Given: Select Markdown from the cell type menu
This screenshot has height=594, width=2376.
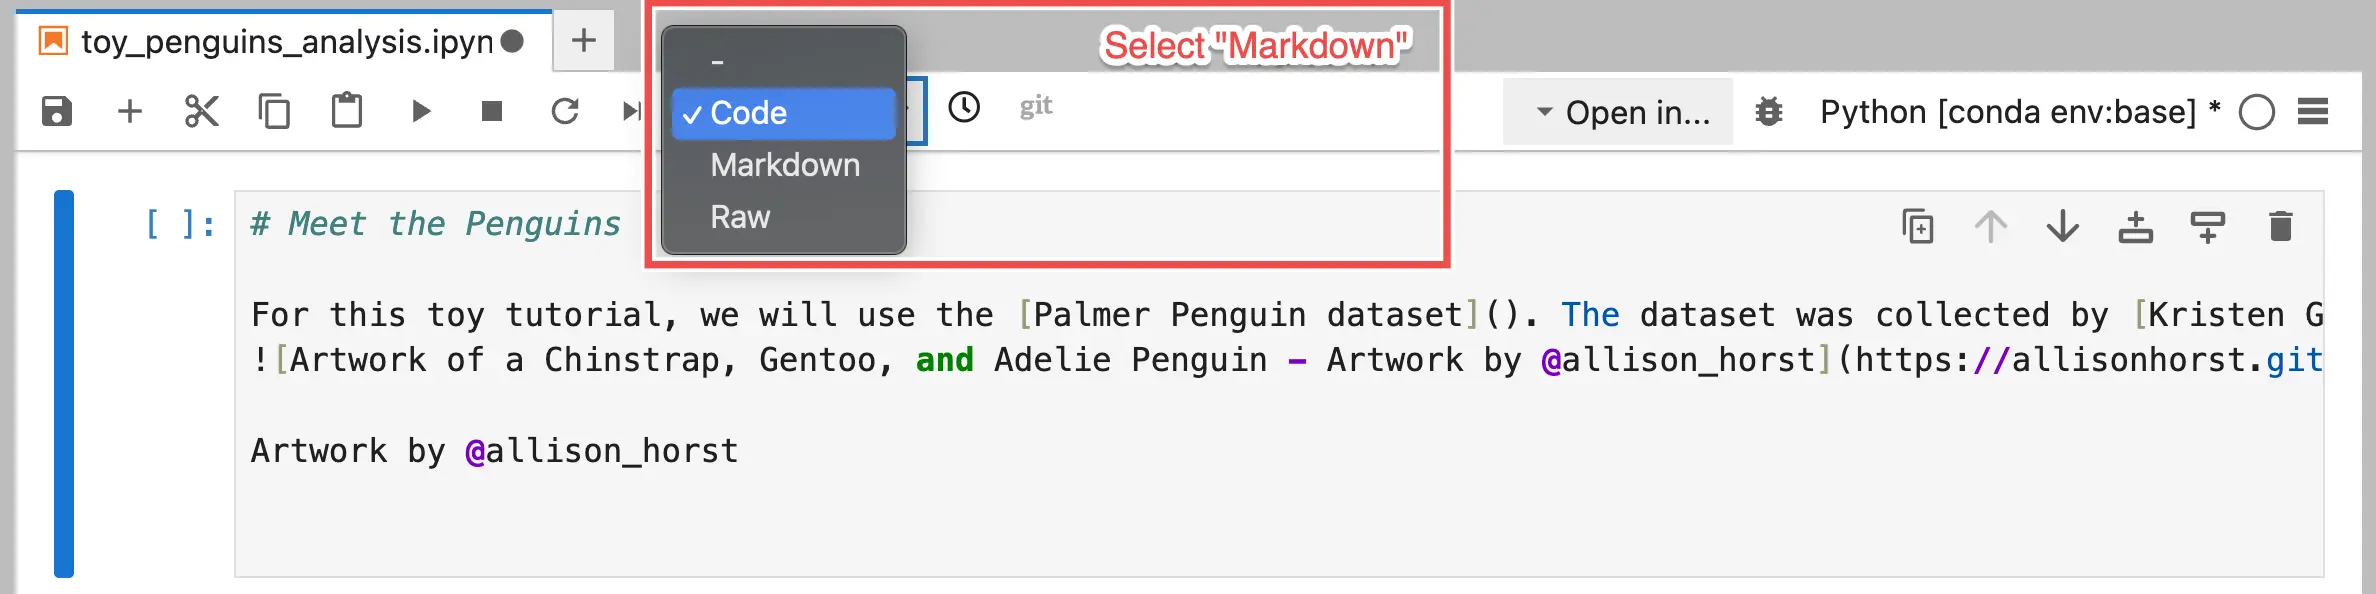Looking at the screenshot, I should tap(784, 164).
